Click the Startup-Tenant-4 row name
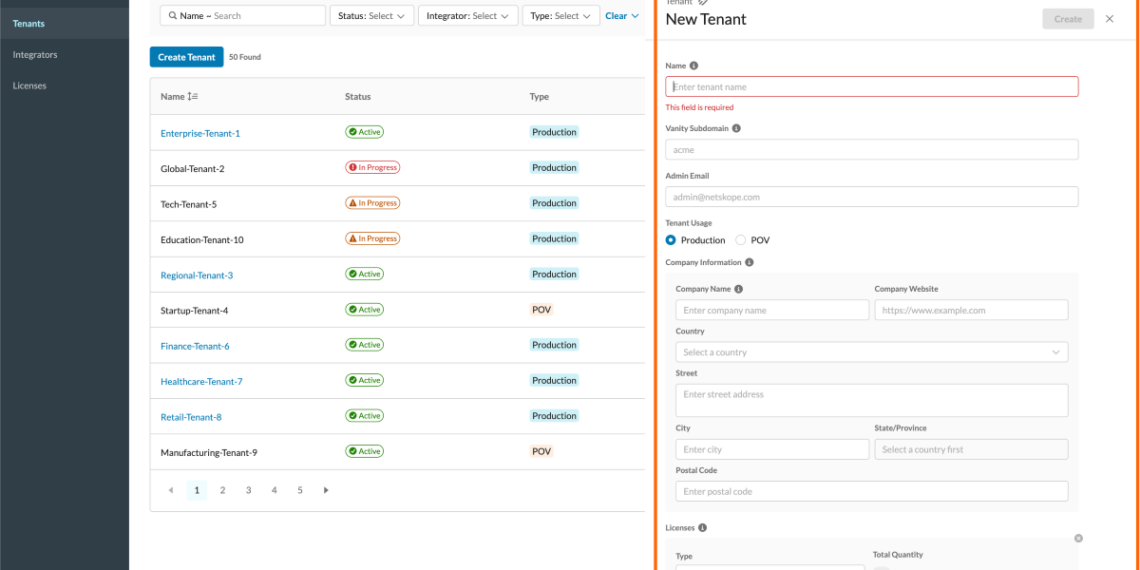1140x570 pixels. point(194,310)
